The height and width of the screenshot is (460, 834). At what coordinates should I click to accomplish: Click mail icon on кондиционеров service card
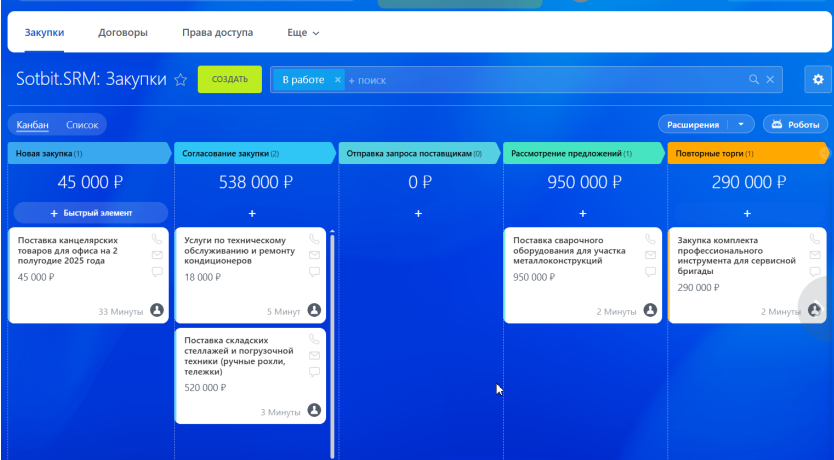coord(314,255)
